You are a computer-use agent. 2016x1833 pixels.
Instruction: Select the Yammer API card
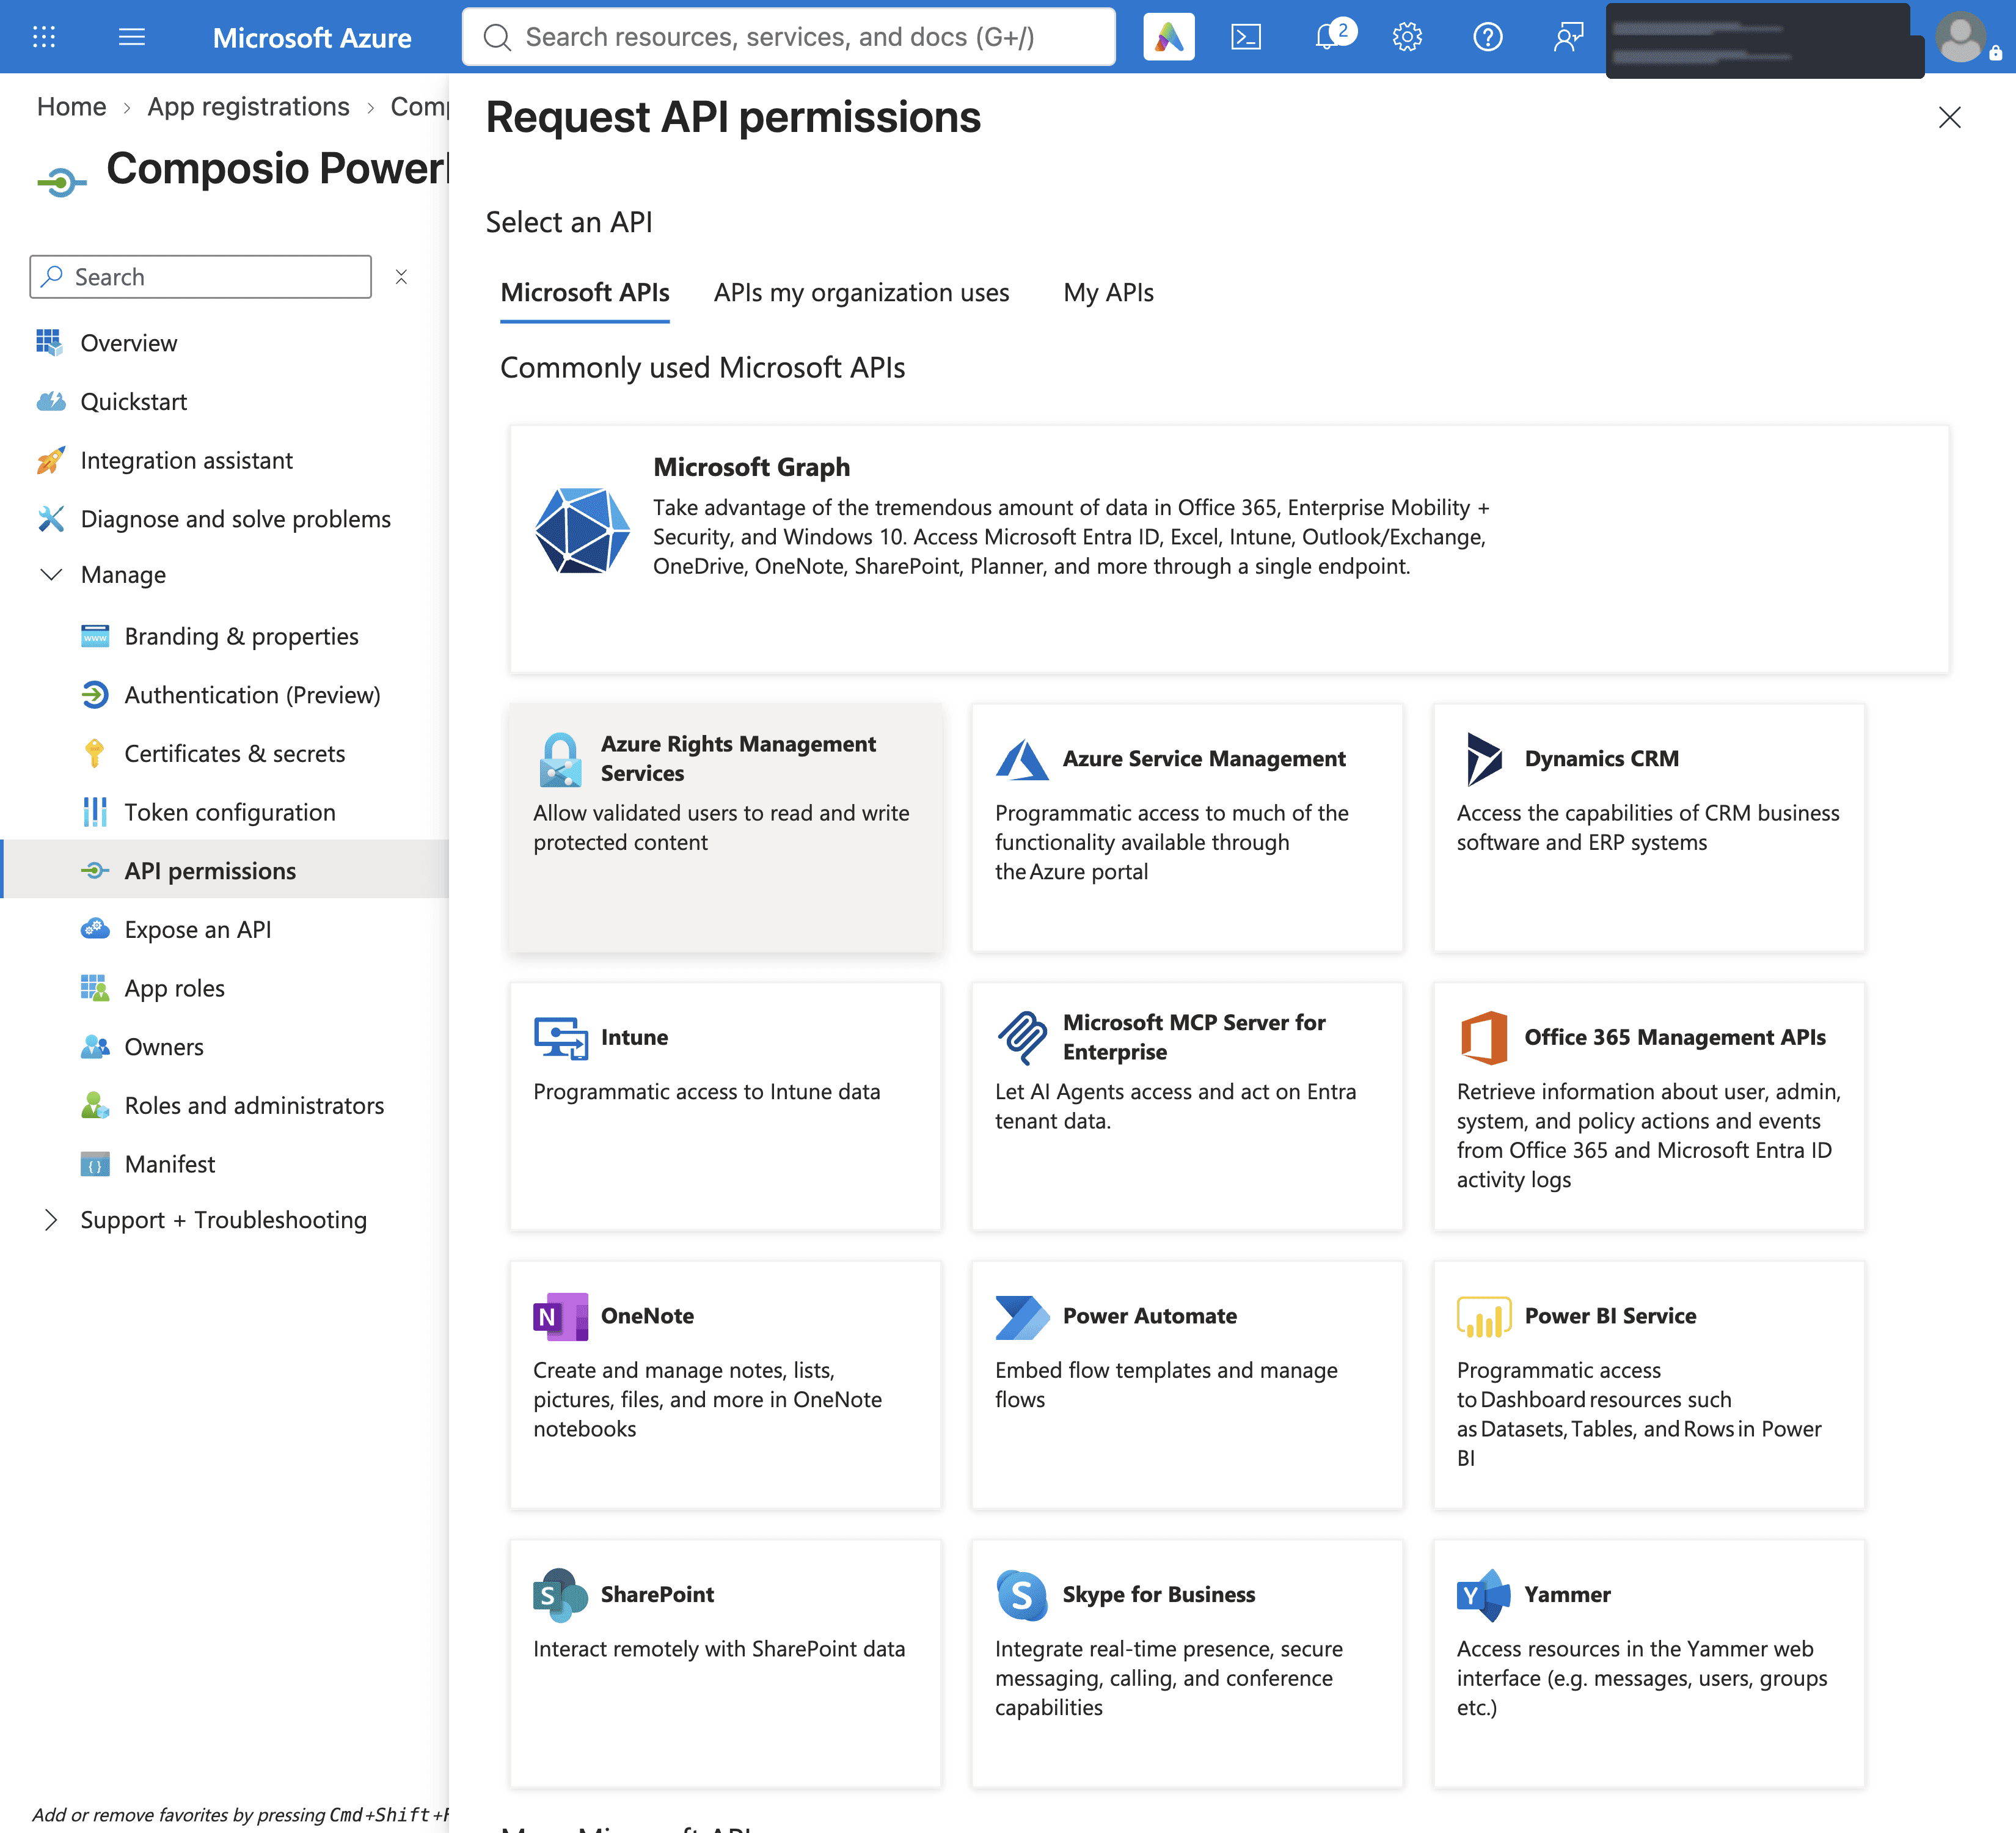click(1649, 1664)
